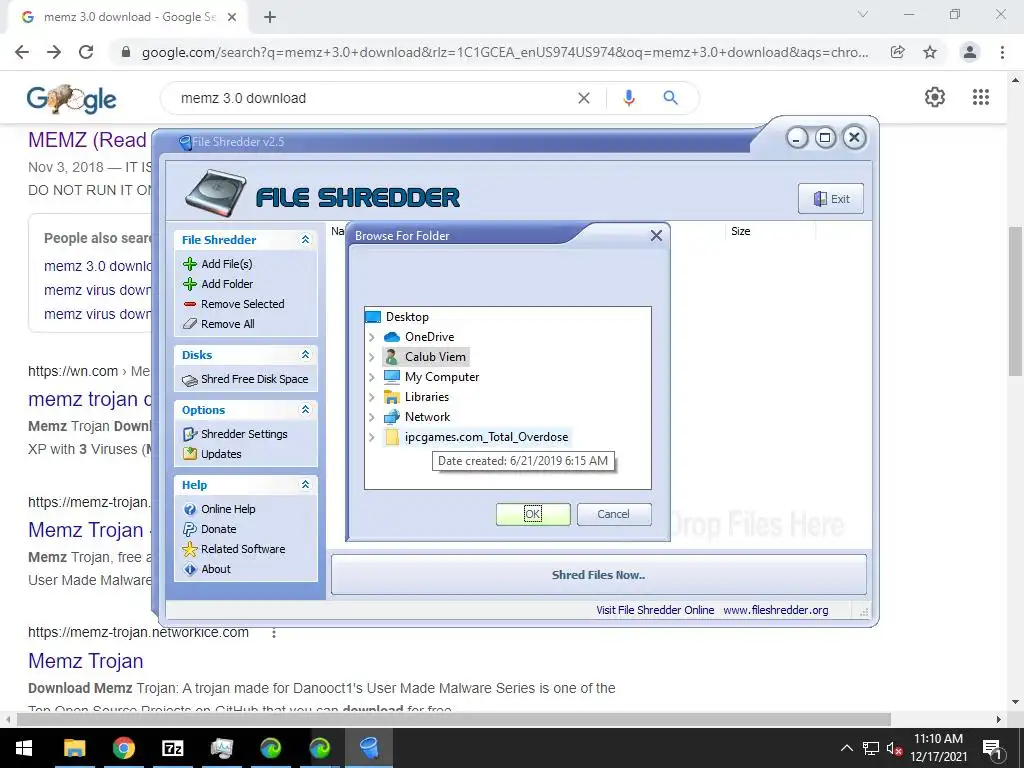Image resolution: width=1024 pixels, height=768 pixels.
Task: Expand the OneDrive tree node
Action: click(372, 337)
